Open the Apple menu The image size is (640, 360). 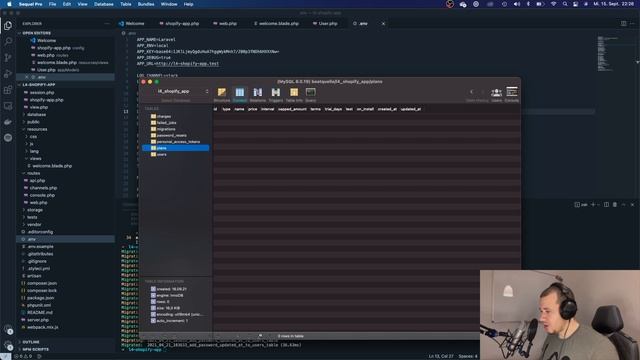[x=9, y=4]
